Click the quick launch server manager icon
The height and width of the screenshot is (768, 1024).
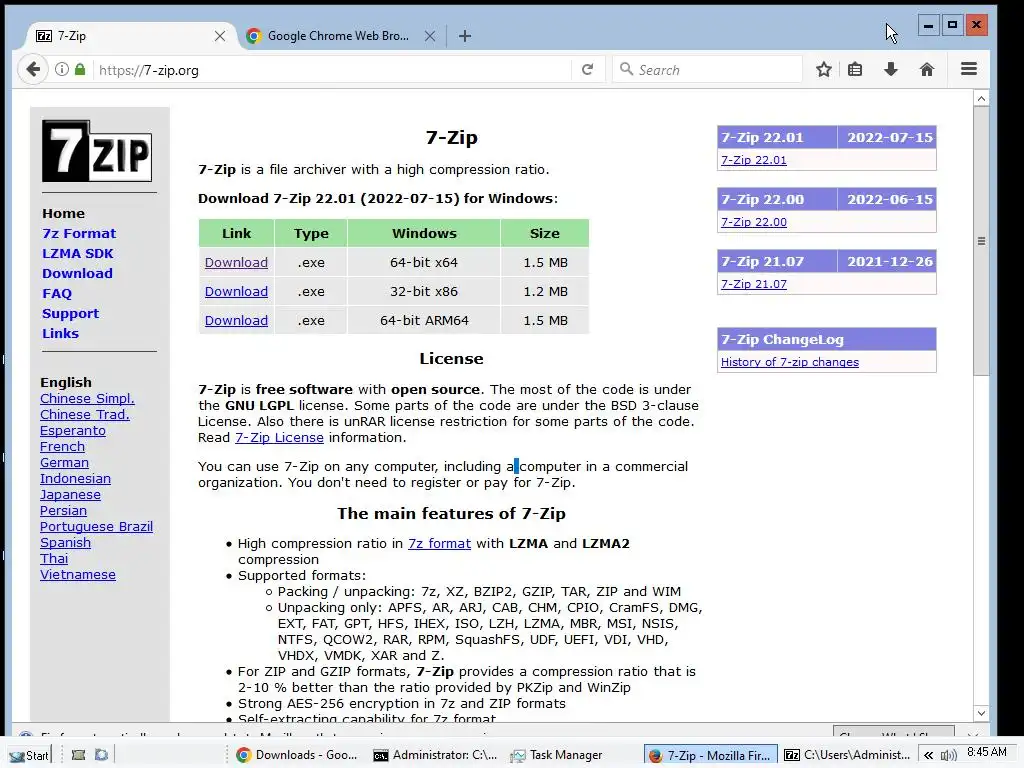[78, 755]
